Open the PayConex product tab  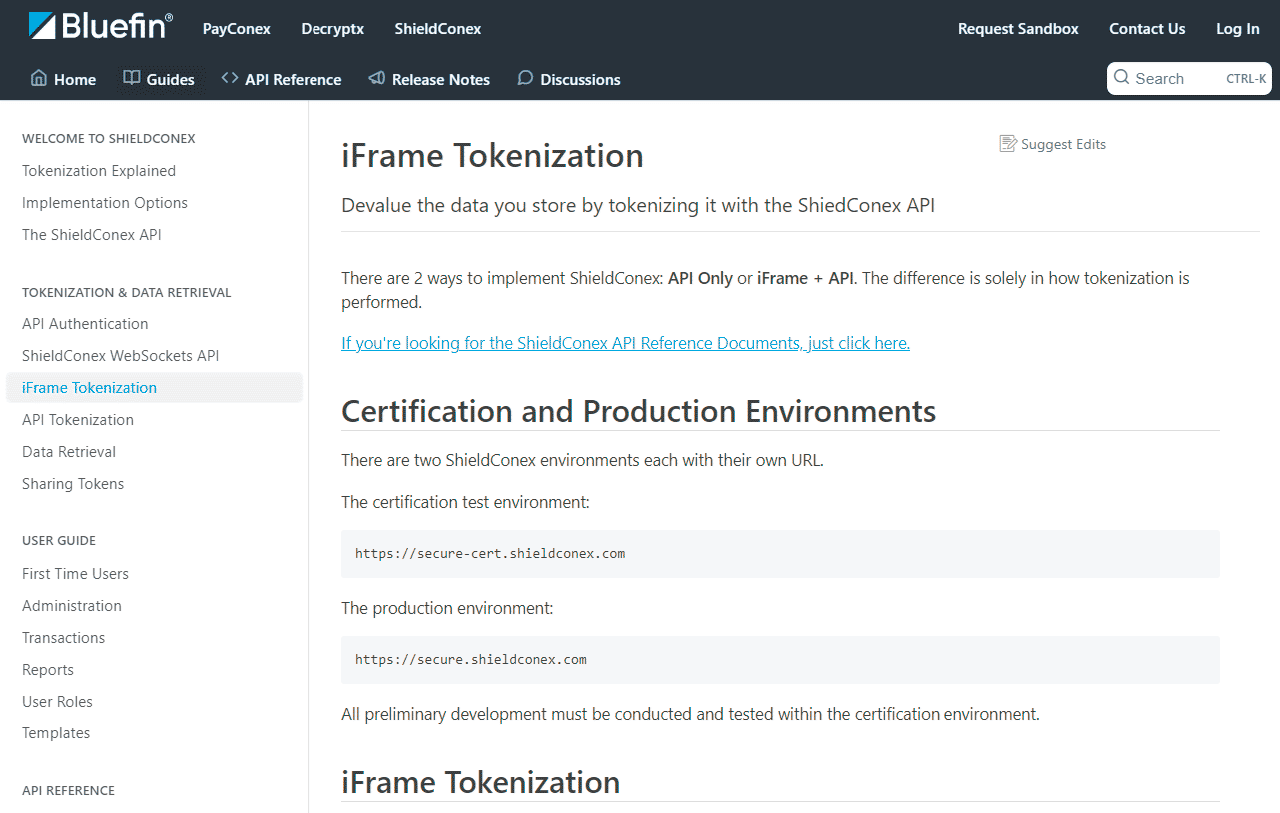pos(236,29)
